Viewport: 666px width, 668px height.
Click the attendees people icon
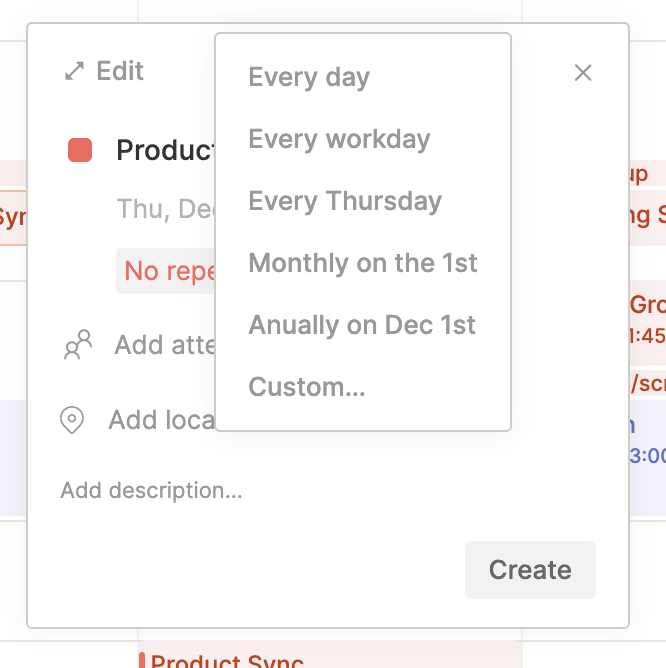(77, 345)
